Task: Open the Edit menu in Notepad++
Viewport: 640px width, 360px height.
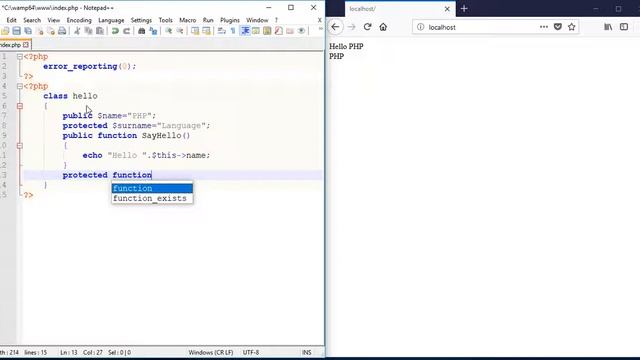Action: [x=11, y=20]
